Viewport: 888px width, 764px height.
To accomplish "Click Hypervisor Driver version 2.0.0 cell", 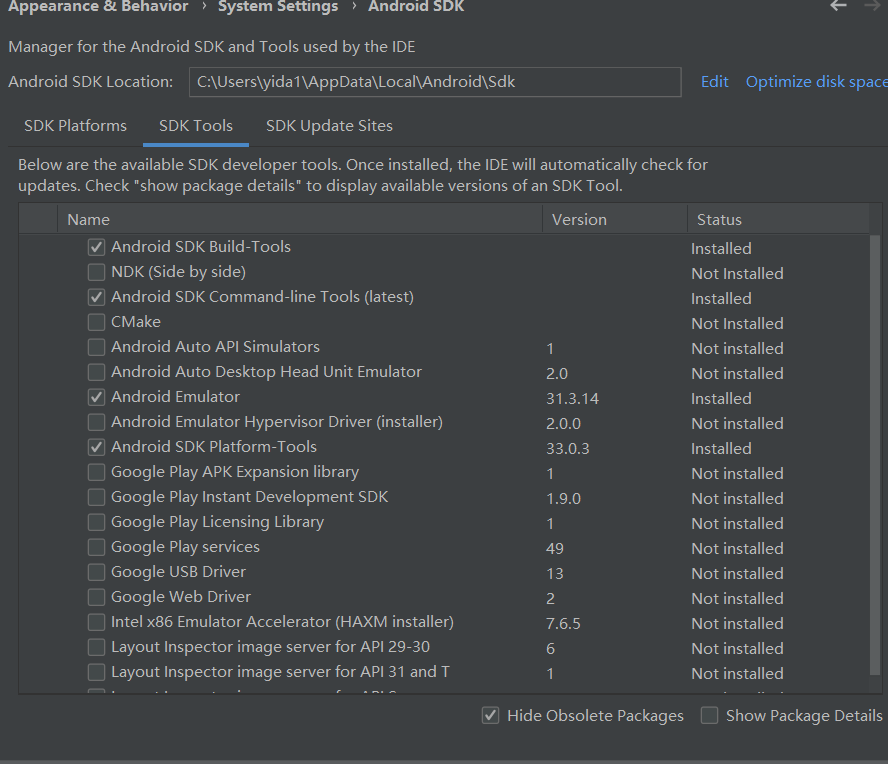I will click(x=563, y=424).
